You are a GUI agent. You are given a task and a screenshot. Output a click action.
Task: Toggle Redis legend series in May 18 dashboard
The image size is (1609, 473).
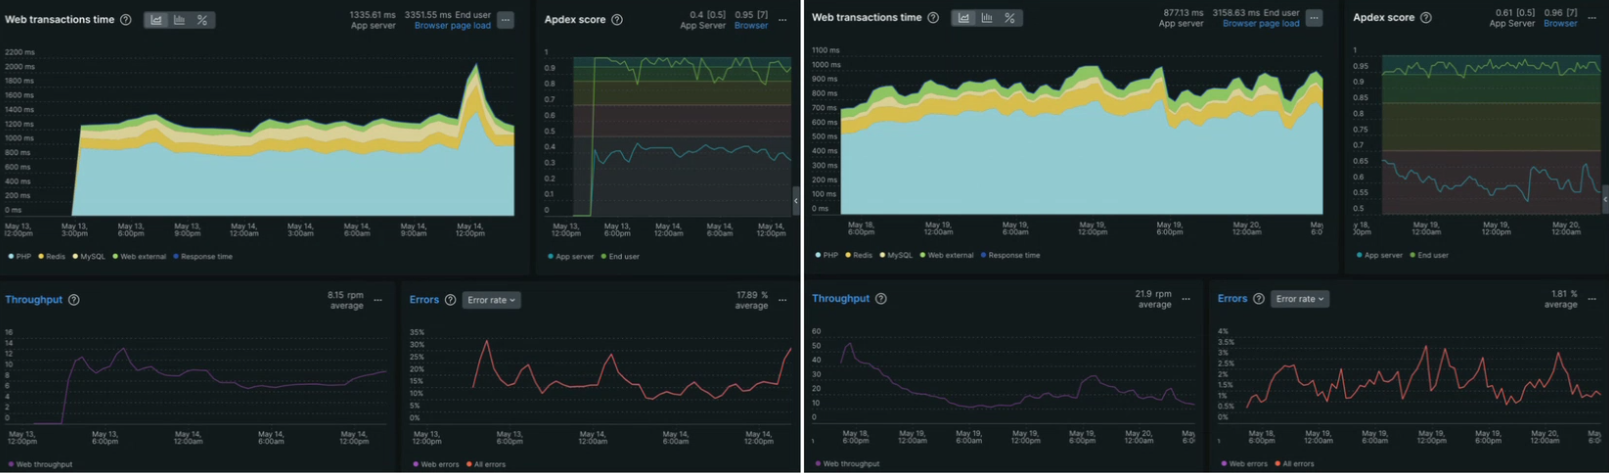tap(859, 256)
